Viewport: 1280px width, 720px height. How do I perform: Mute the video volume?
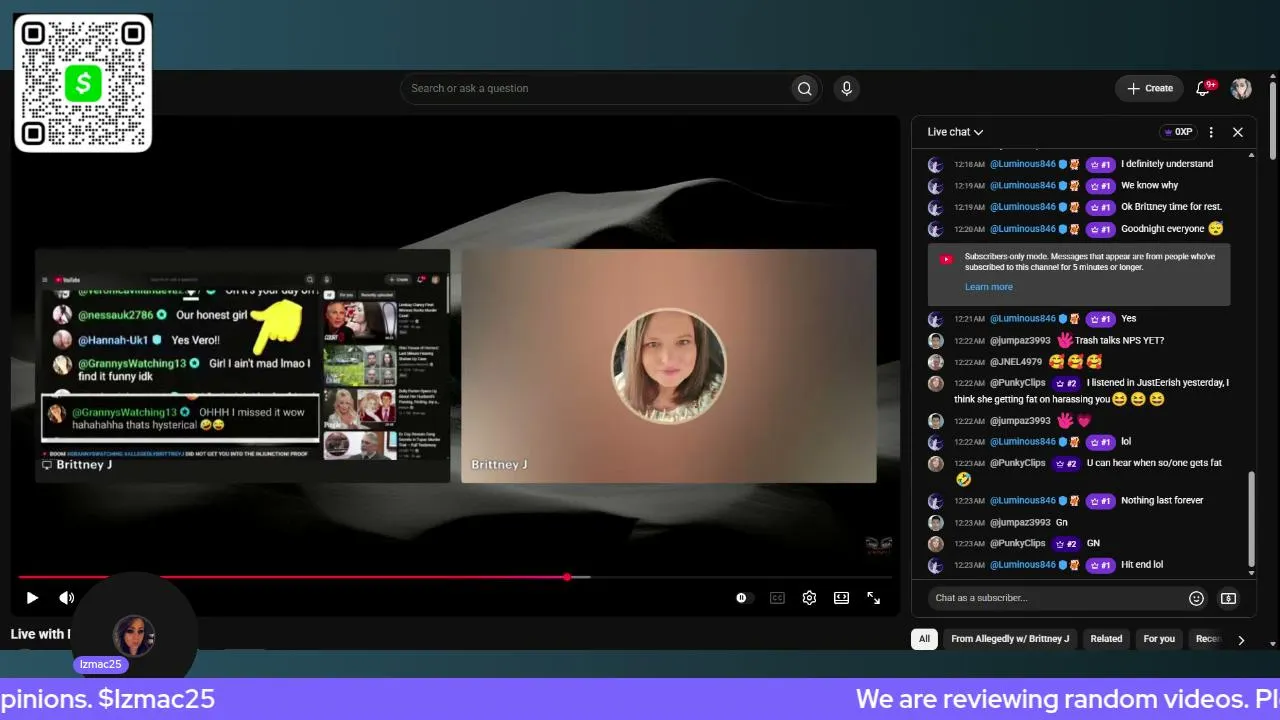click(x=66, y=598)
